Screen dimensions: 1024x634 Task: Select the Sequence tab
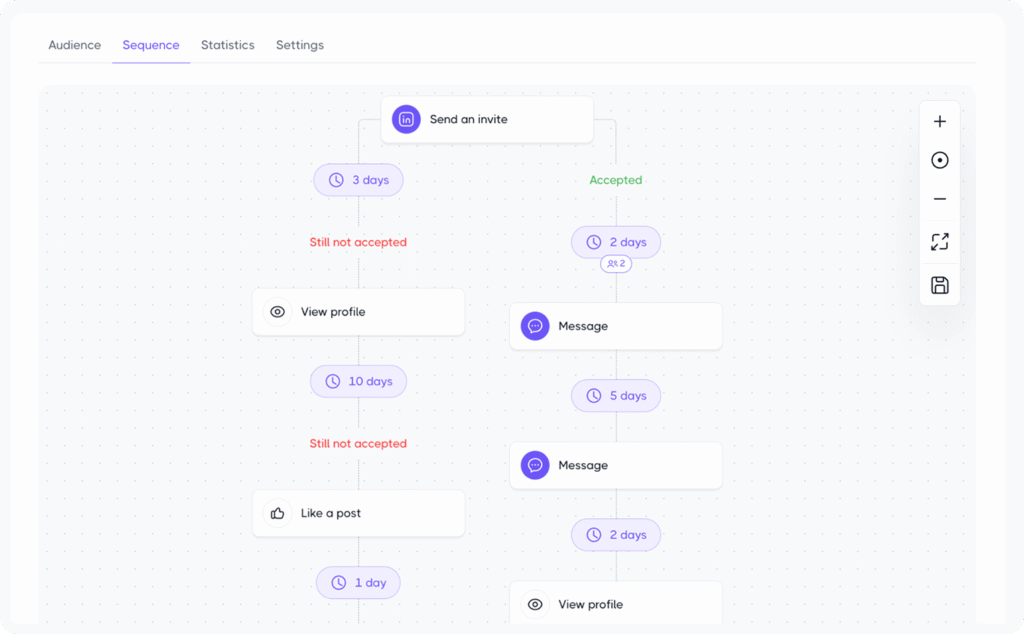click(x=151, y=45)
